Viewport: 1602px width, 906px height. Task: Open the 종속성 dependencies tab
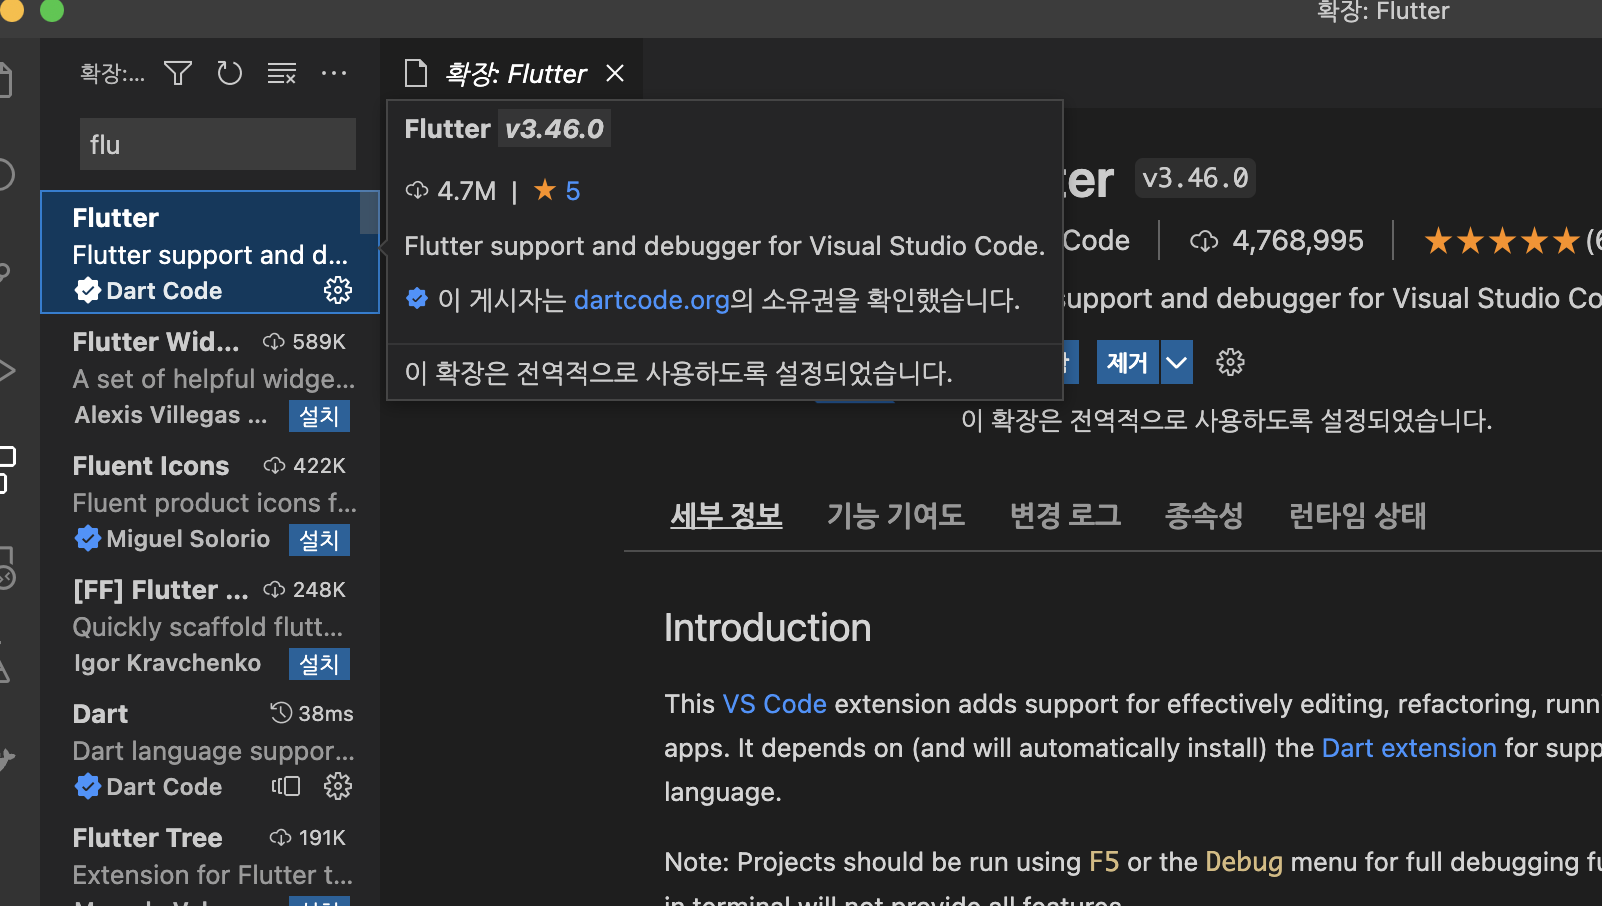tap(1204, 516)
